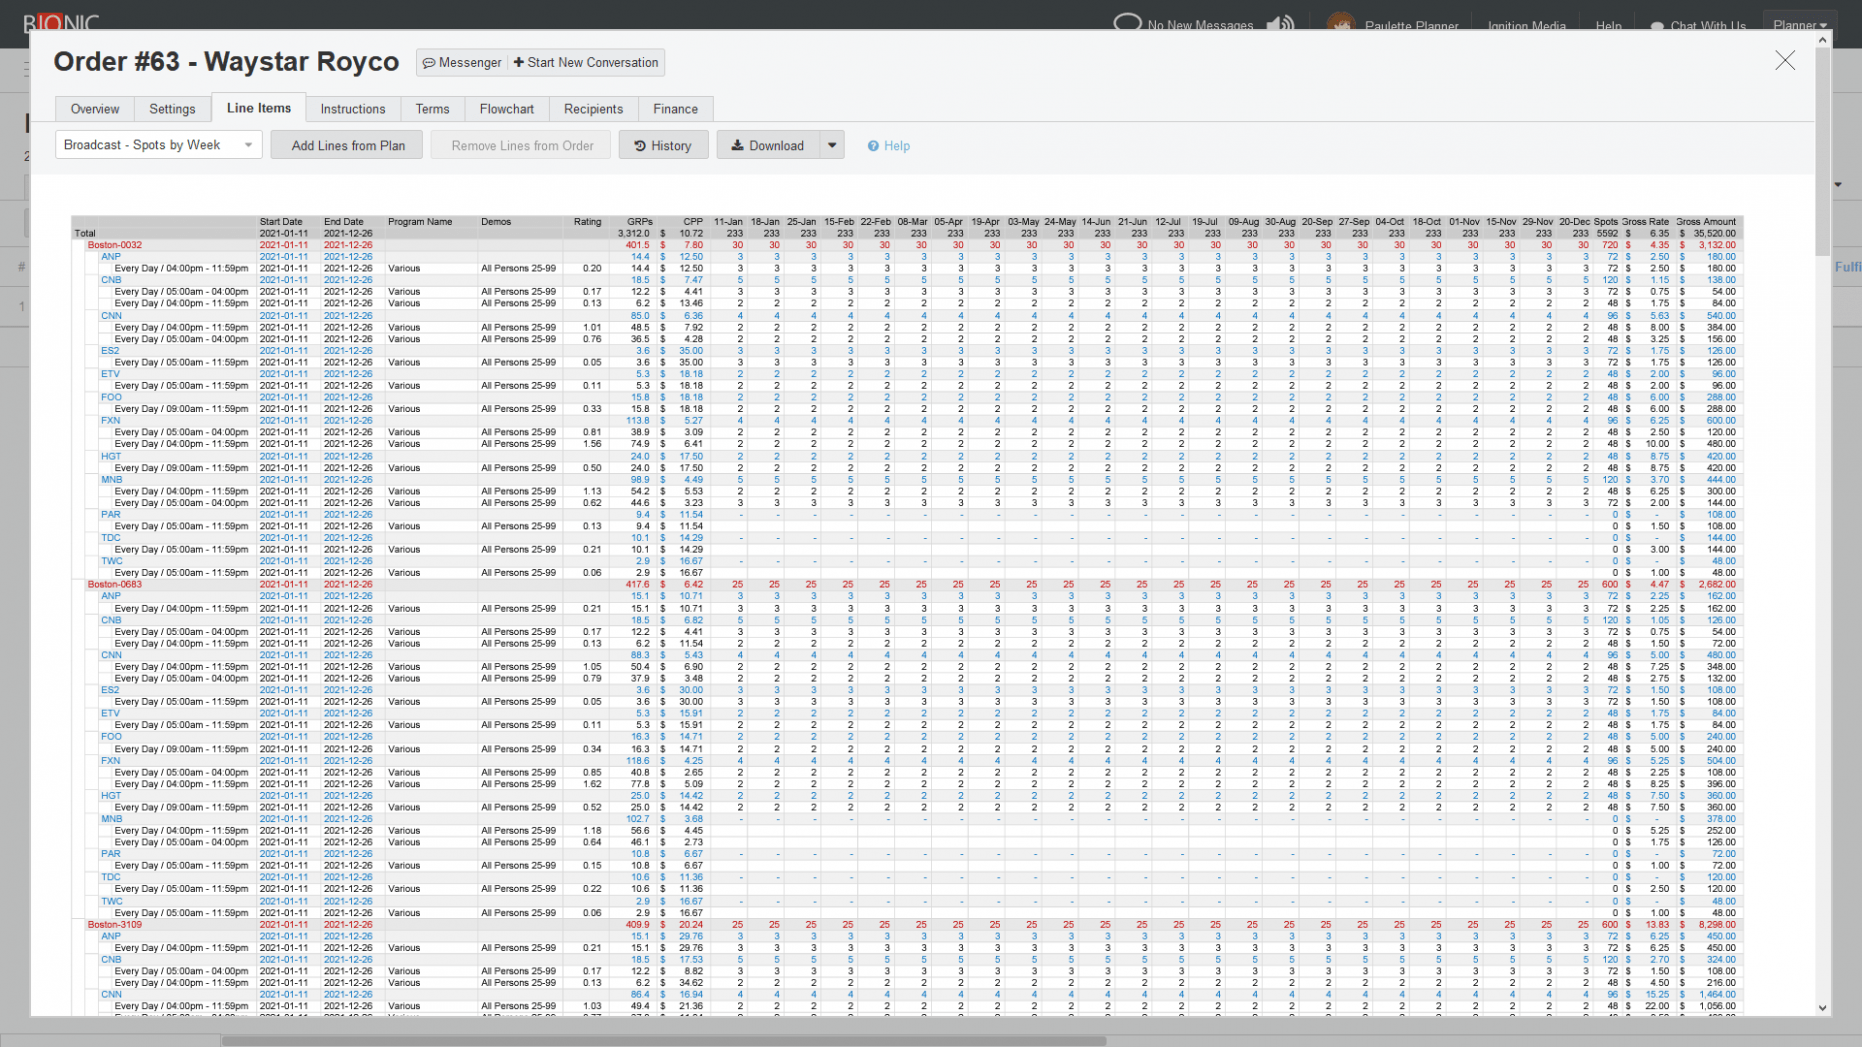The width and height of the screenshot is (1862, 1047).
Task: Click the Bionic logo in top bar
Action: point(61,23)
